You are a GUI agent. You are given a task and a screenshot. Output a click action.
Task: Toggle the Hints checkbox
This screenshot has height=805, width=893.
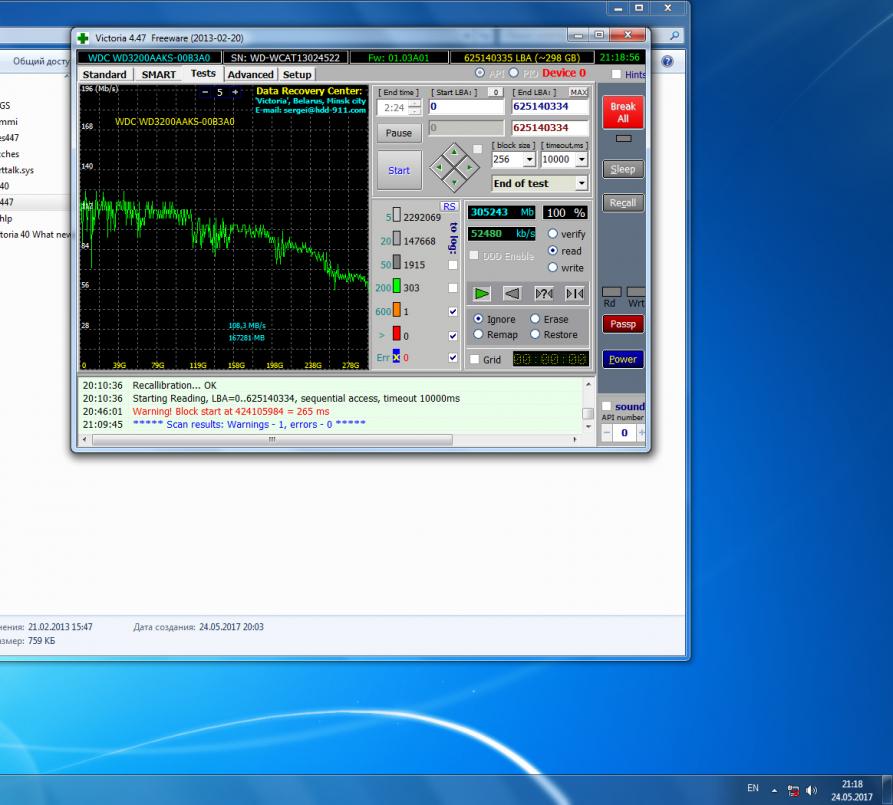(x=616, y=74)
